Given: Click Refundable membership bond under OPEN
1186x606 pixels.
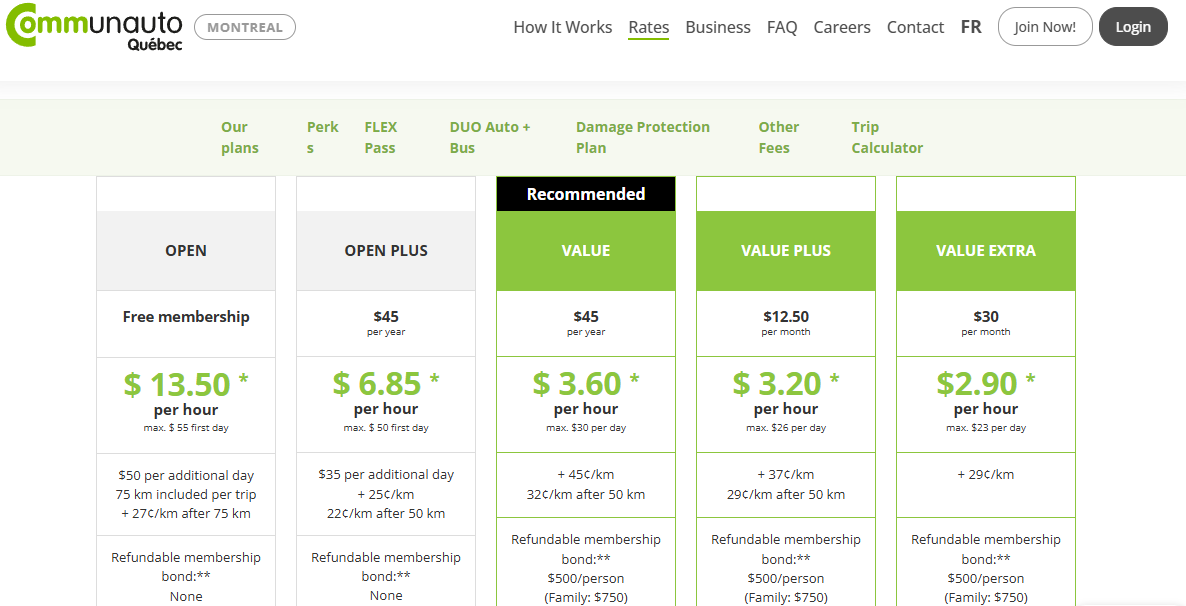Looking at the screenshot, I should [x=186, y=567].
